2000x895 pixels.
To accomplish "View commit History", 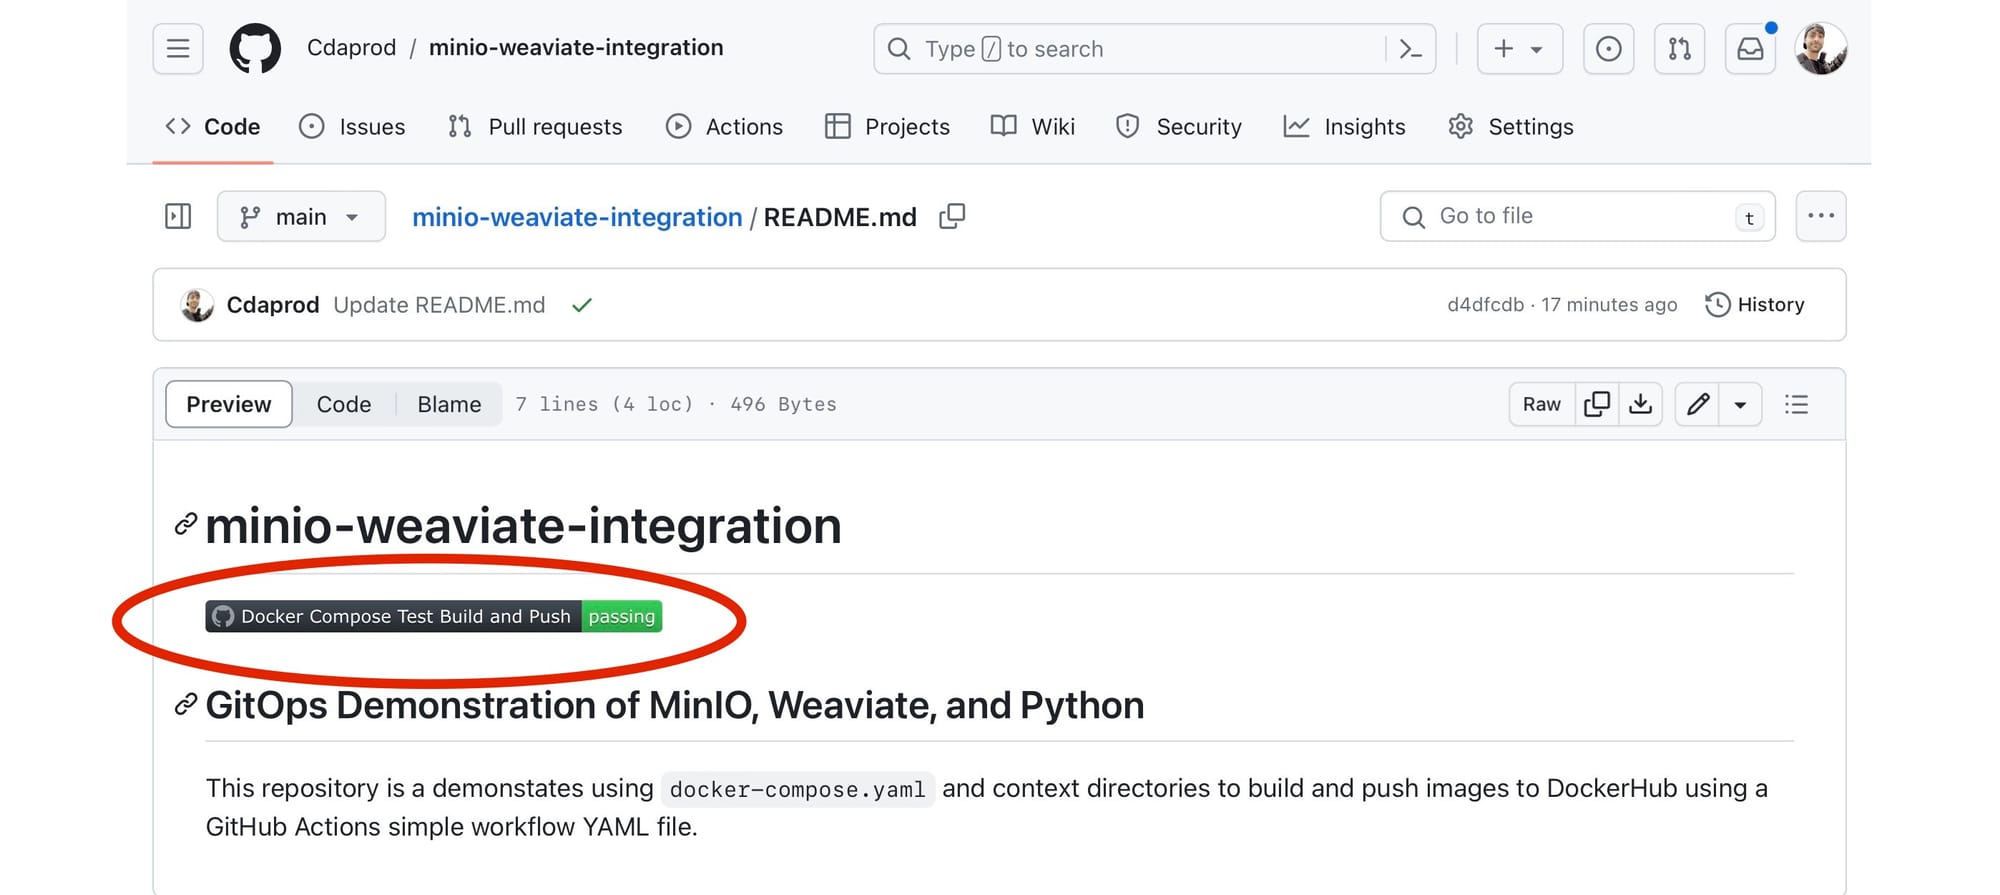I will [x=1755, y=305].
